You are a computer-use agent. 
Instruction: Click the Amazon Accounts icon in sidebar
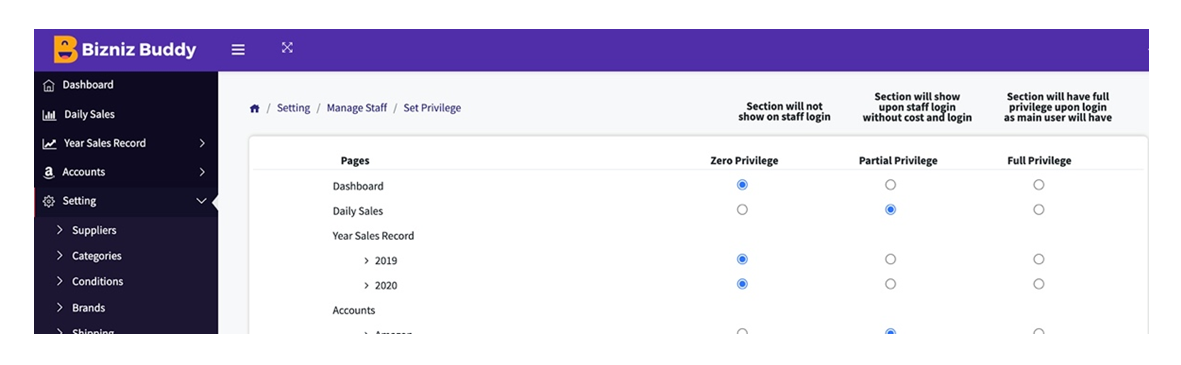tap(49, 172)
